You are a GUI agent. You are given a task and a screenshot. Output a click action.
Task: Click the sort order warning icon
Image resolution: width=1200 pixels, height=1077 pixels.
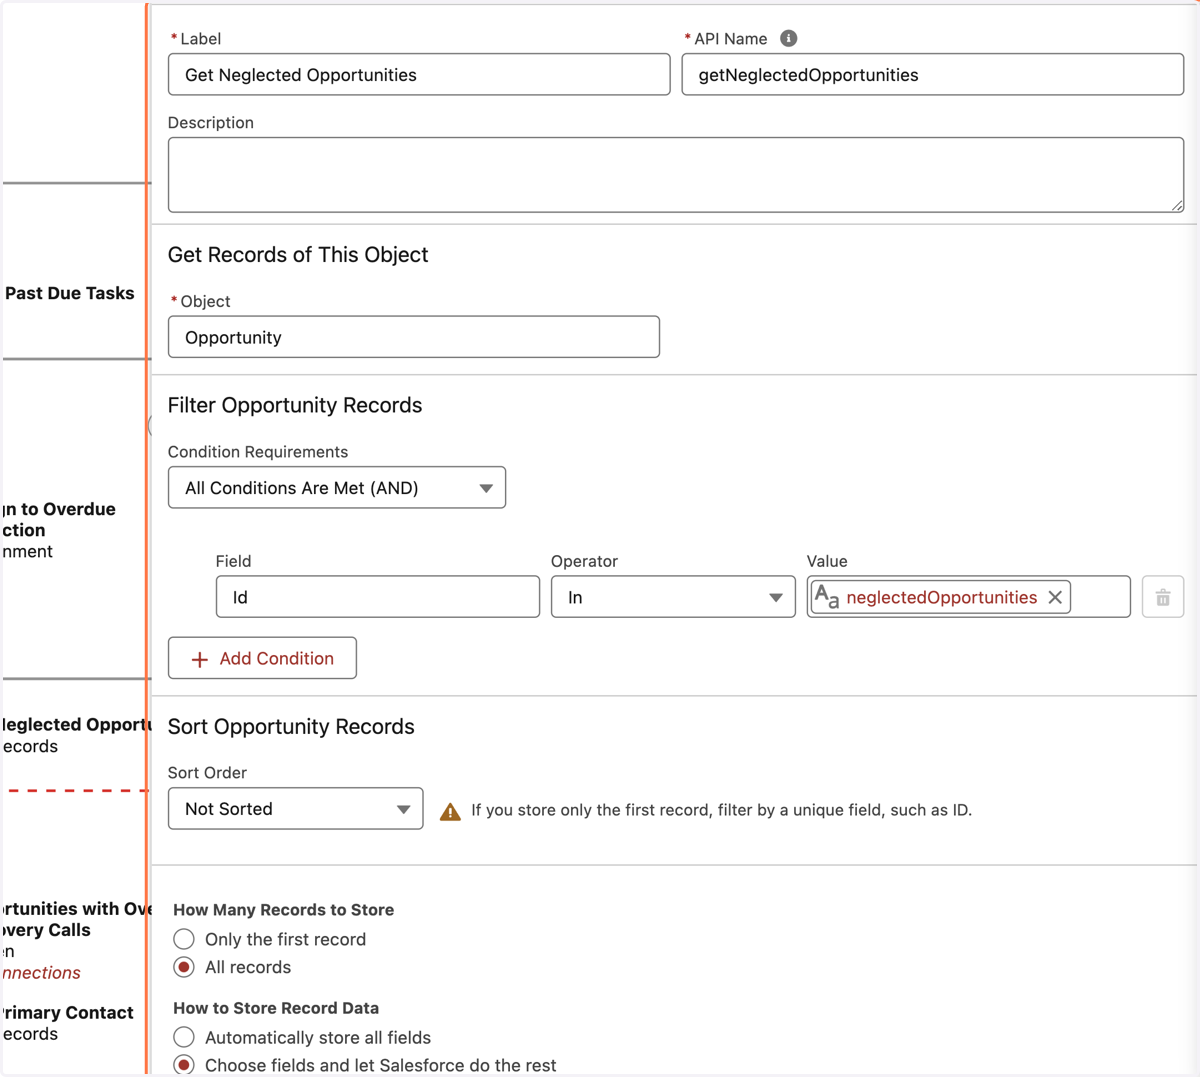[451, 810]
